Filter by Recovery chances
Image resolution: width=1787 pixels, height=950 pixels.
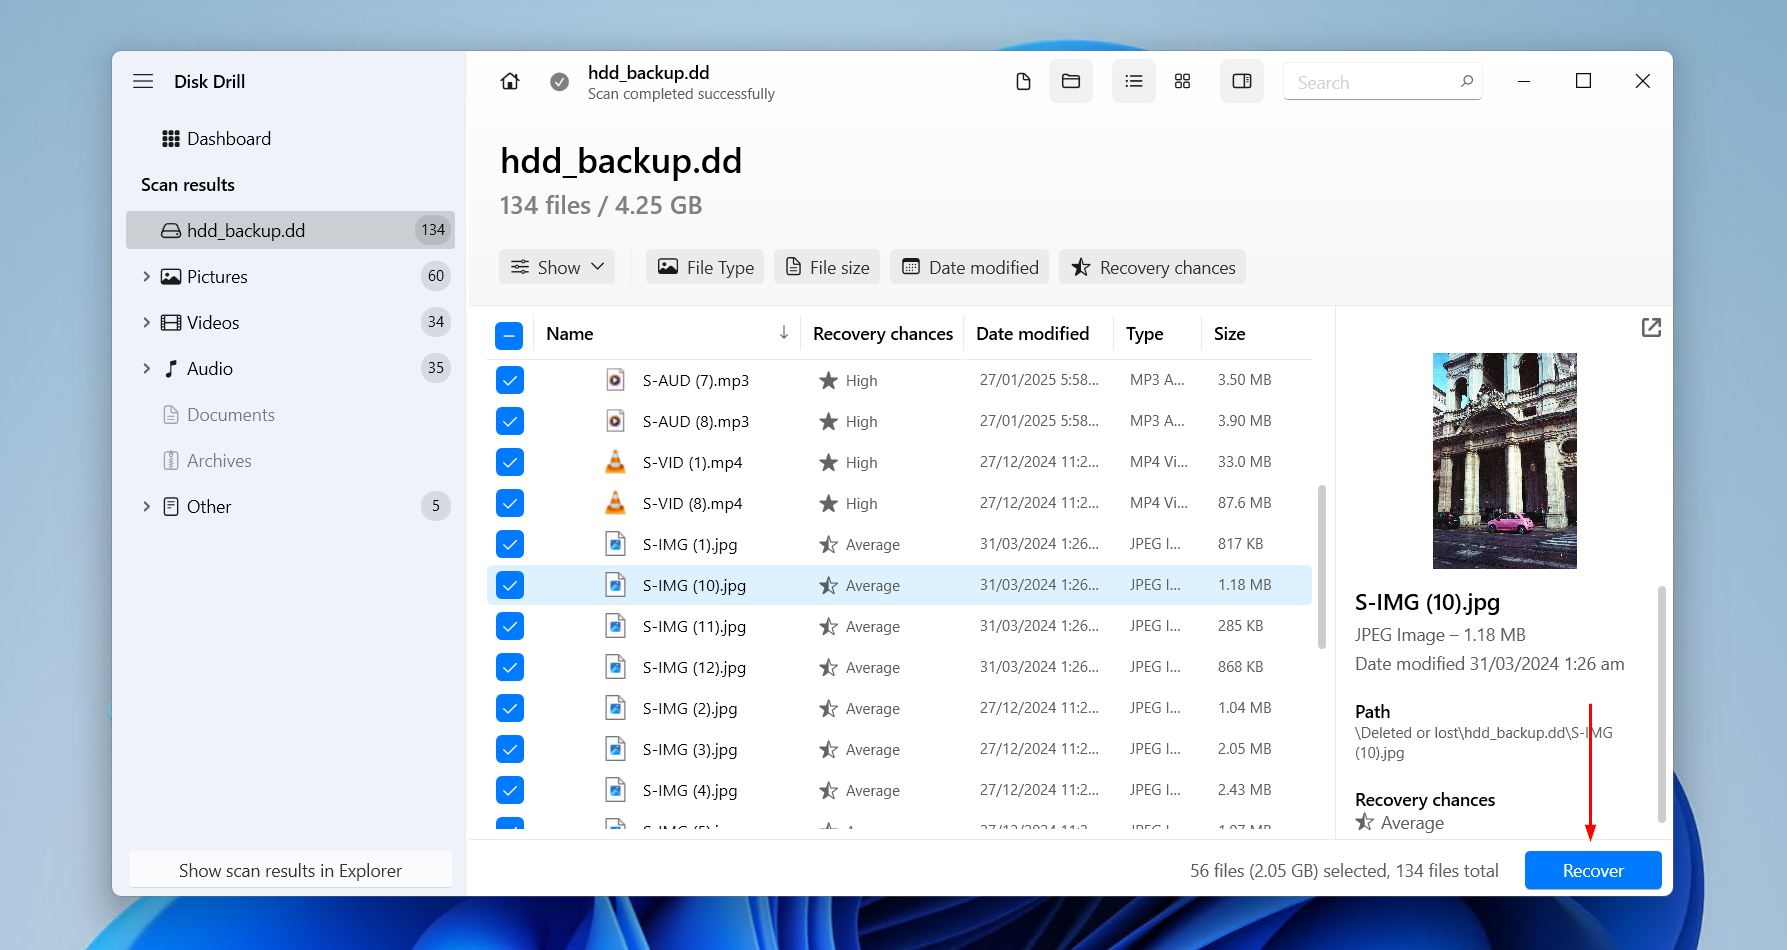(1152, 267)
